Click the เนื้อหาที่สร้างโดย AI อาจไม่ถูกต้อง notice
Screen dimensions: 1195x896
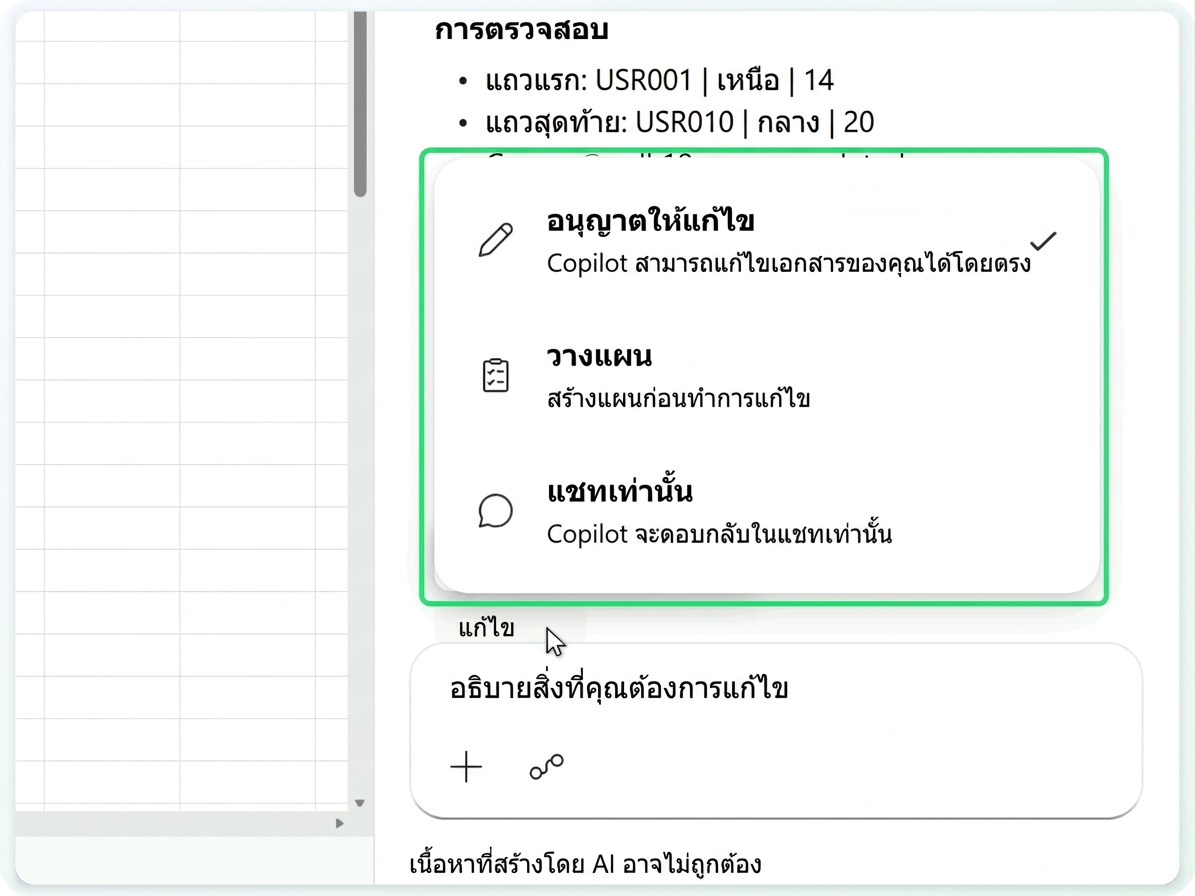pyautogui.click(x=585, y=864)
